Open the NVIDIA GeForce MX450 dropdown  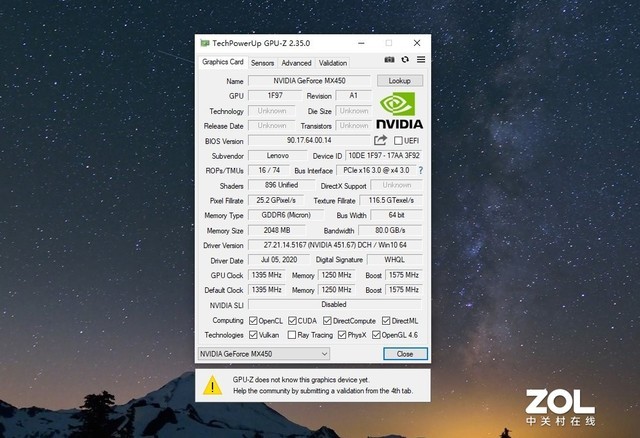(264, 354)
